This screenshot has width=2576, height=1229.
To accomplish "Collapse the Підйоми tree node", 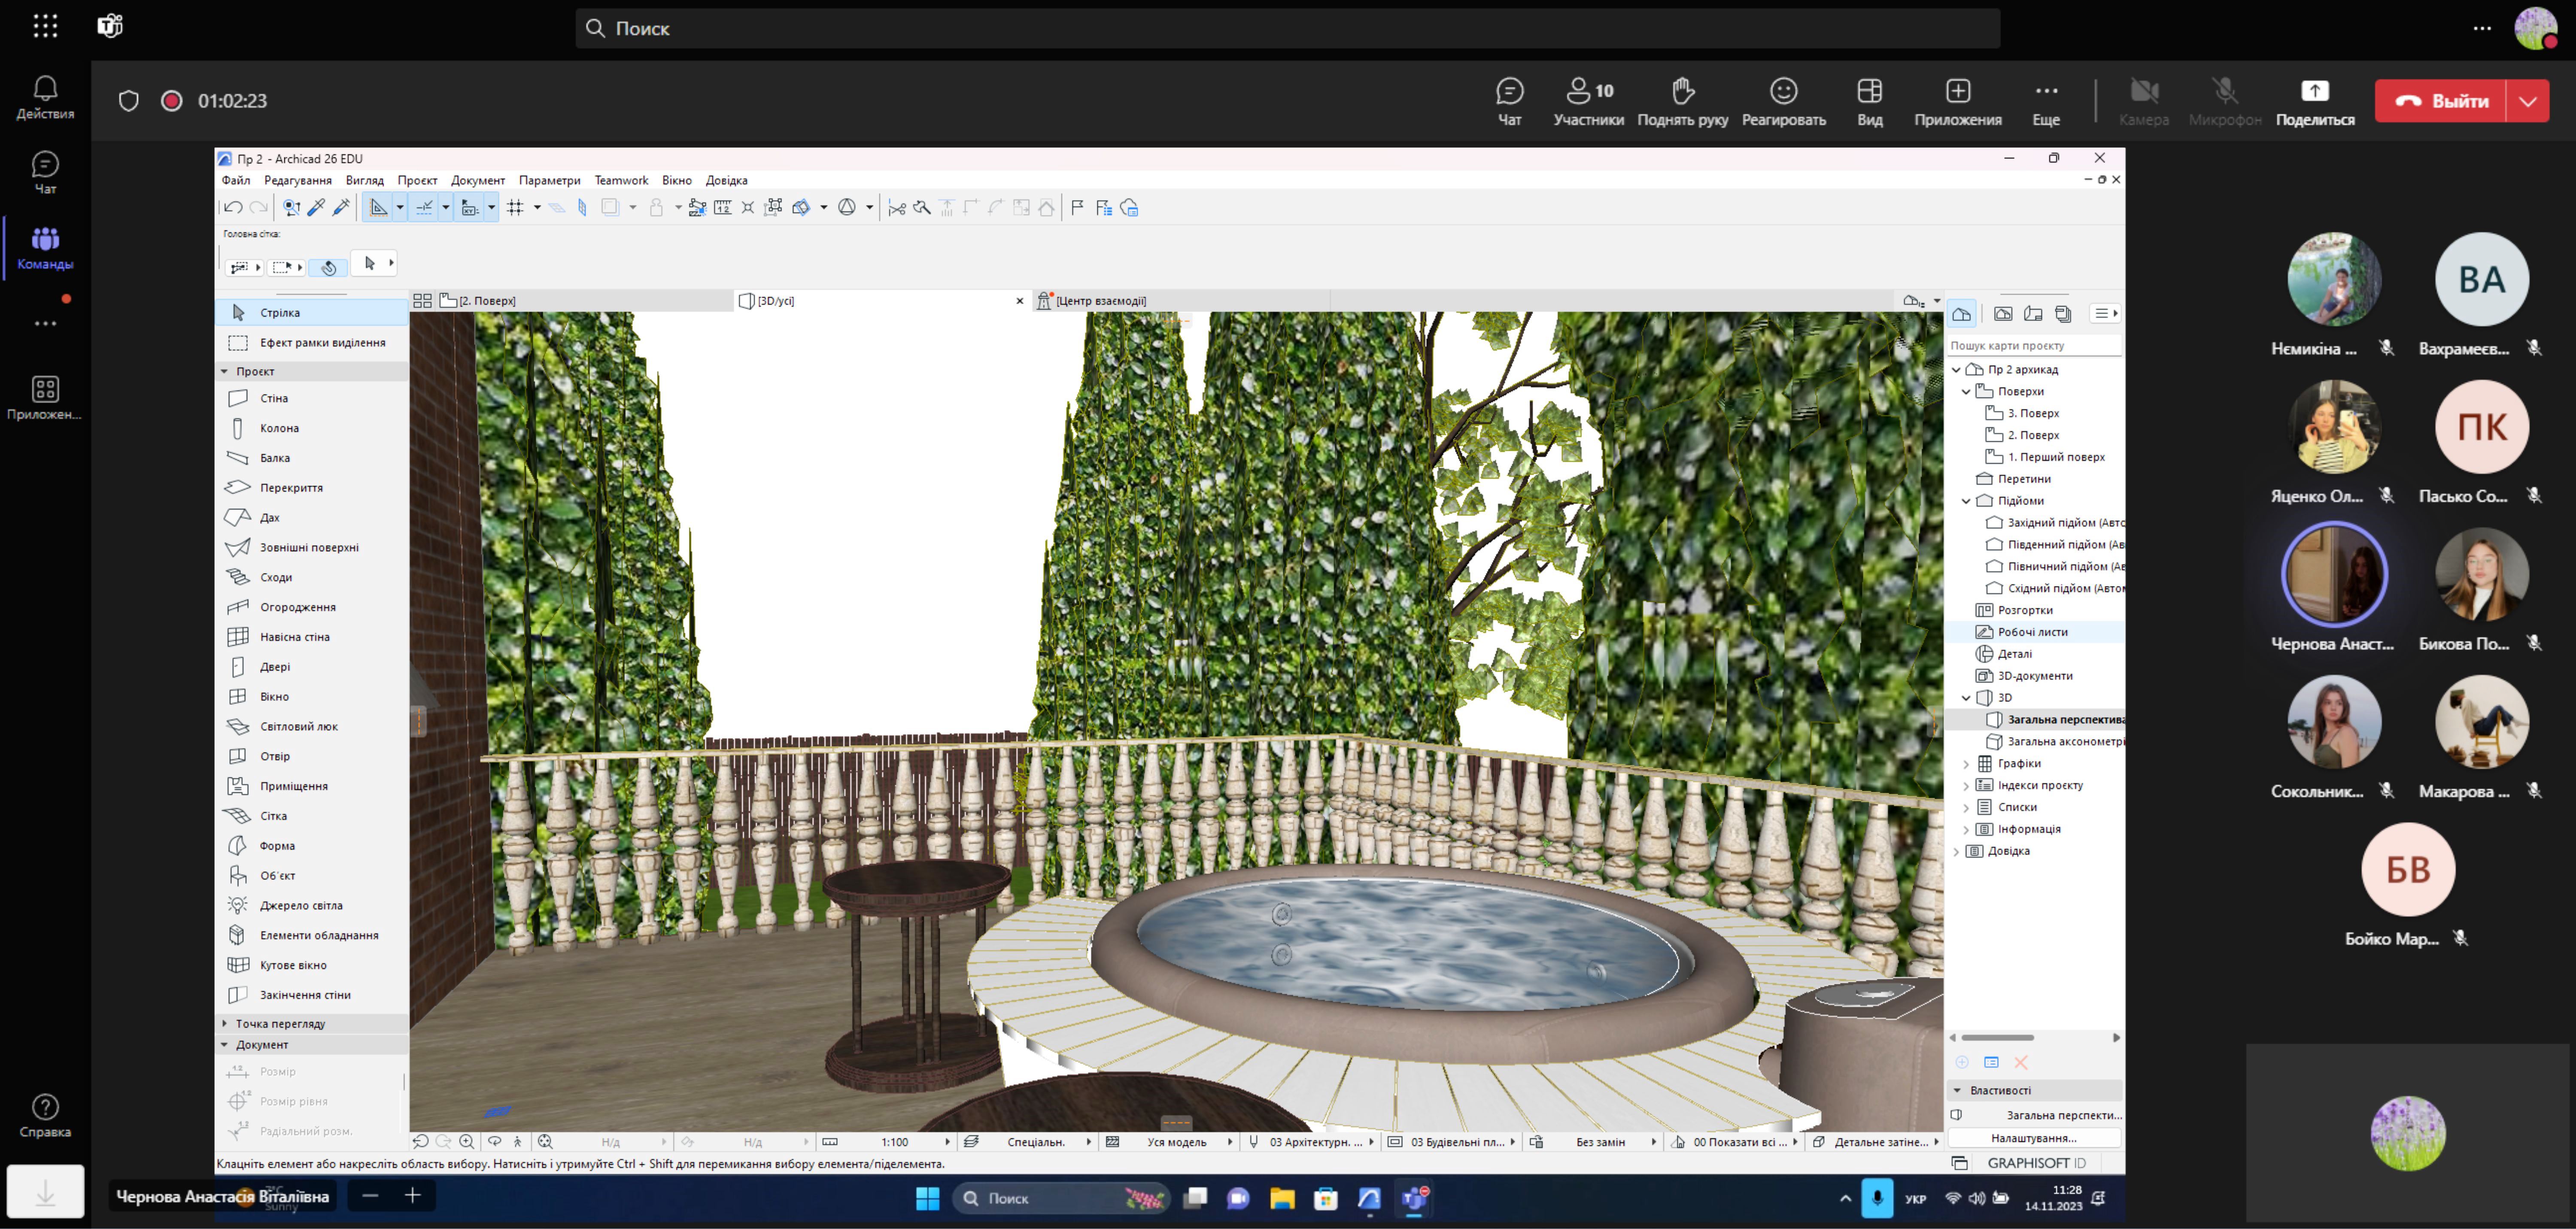I will tap(1966, 501).
